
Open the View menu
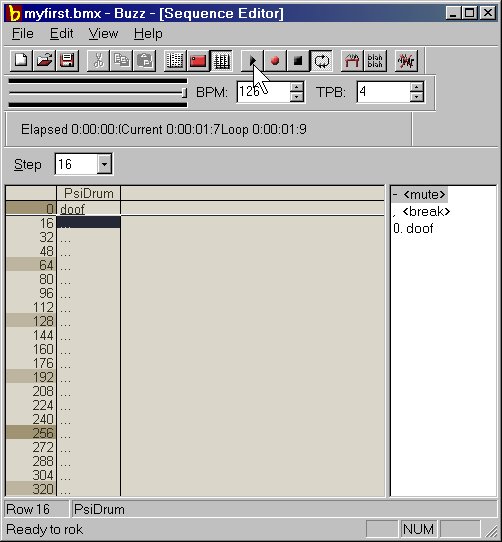point(103,34)
